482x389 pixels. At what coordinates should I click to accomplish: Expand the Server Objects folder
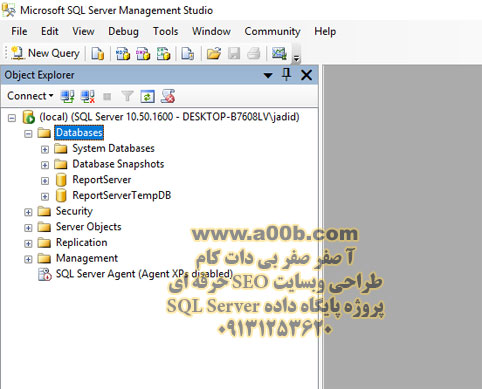click(x=28, y=228)
